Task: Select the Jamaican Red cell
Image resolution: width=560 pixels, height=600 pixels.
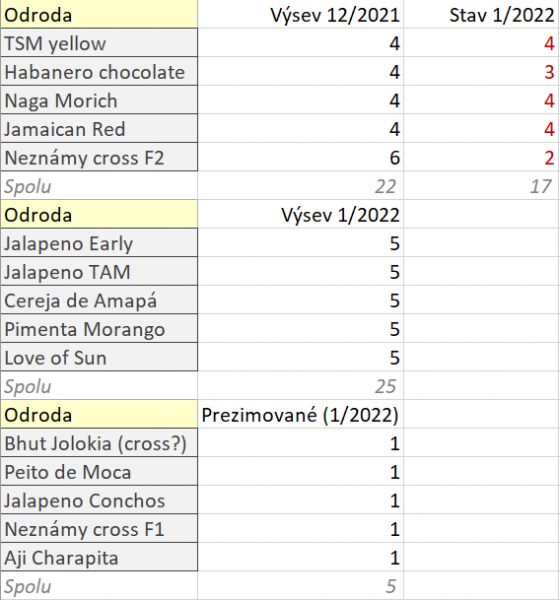Action: pyautogui.click(x=99, y=129)
